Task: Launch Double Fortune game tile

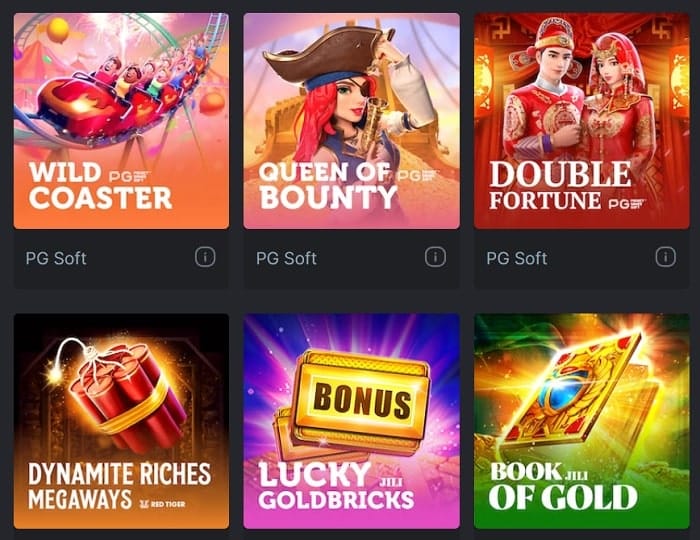Action: click(582, 121)
